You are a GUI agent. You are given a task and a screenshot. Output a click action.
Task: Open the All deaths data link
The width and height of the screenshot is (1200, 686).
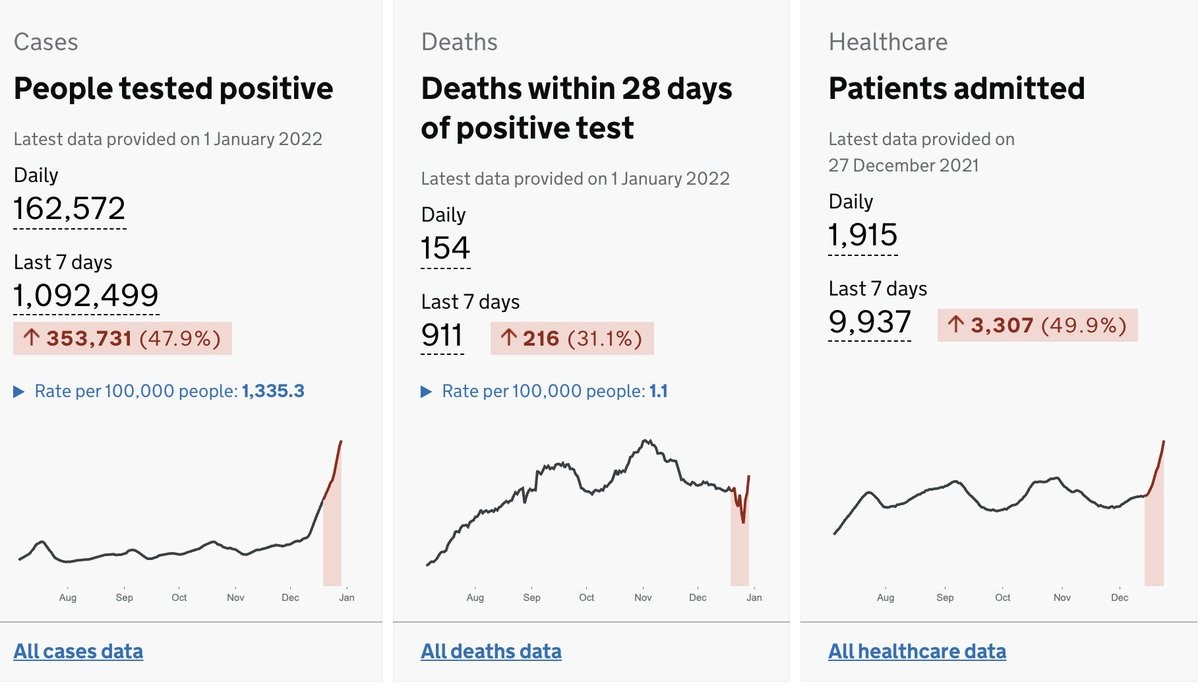491,651
